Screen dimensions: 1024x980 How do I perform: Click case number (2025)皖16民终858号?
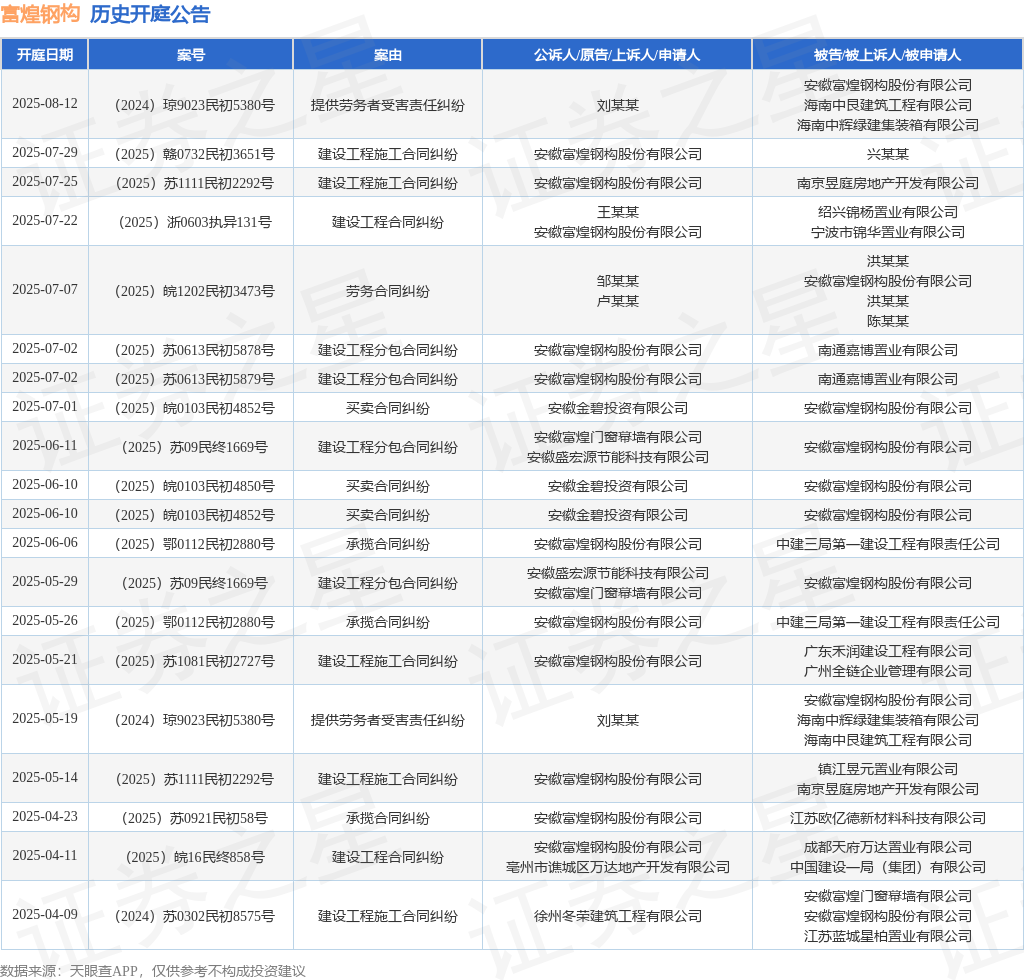click(x=195, y=857)
